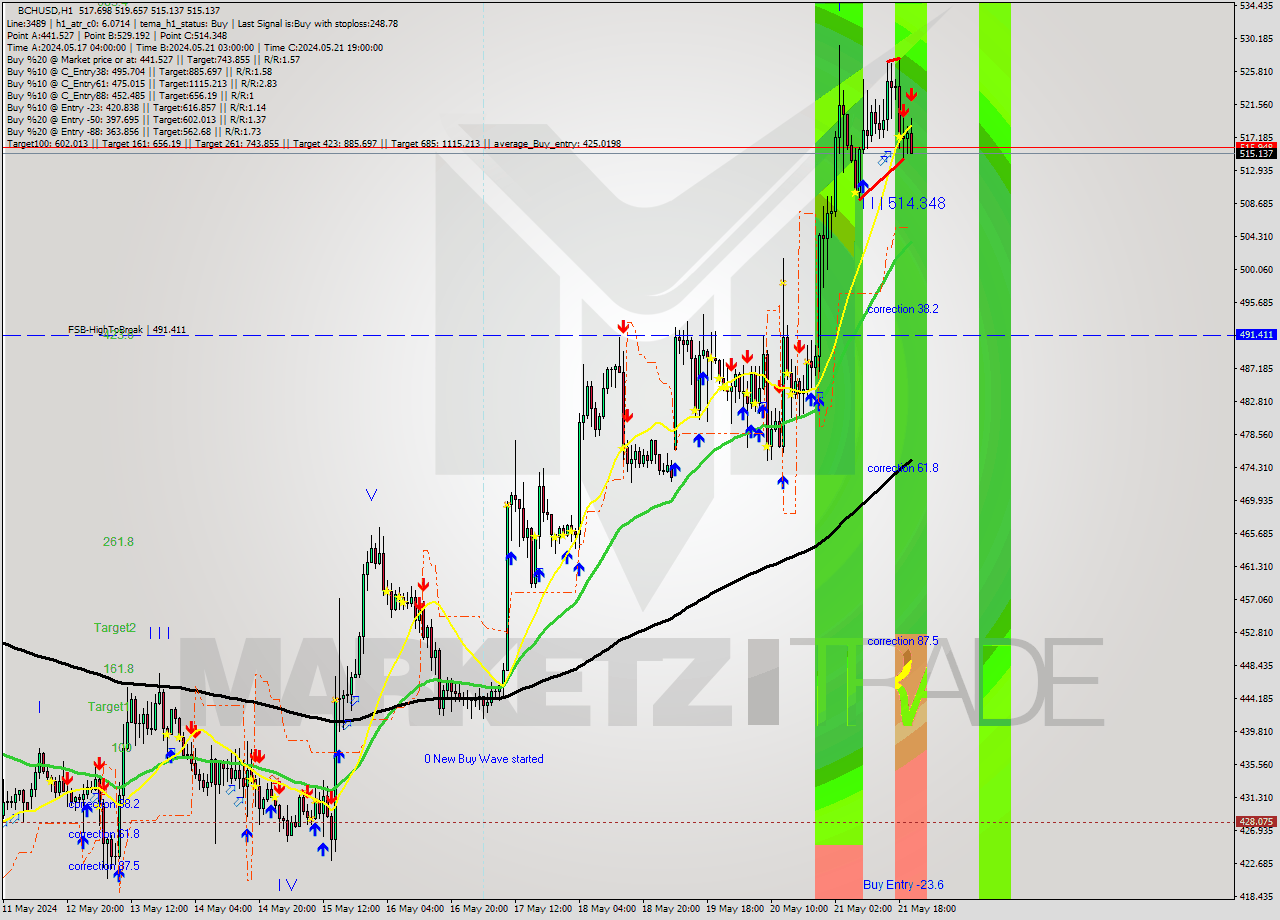Viewport: 1280px width, 920px height.
Task: Click '21 May 18:00' on the time axis
Action: [x=925, y=909]
